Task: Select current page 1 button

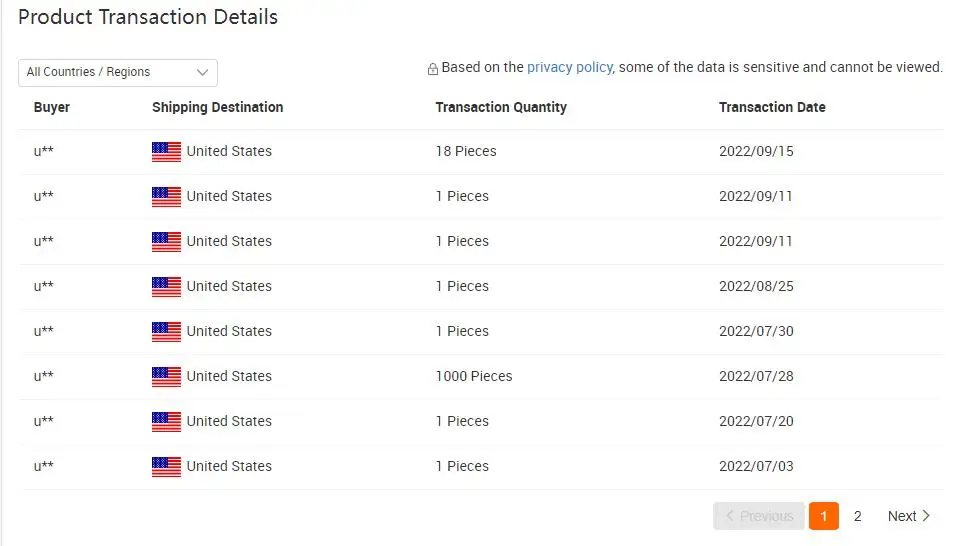Action: (823, 516)
